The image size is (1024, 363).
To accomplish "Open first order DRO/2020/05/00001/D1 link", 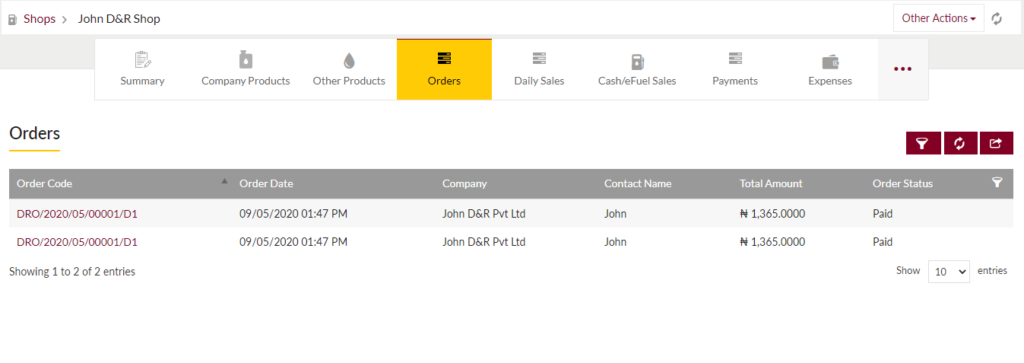I will pyautogui.click(x=77, y=213).
